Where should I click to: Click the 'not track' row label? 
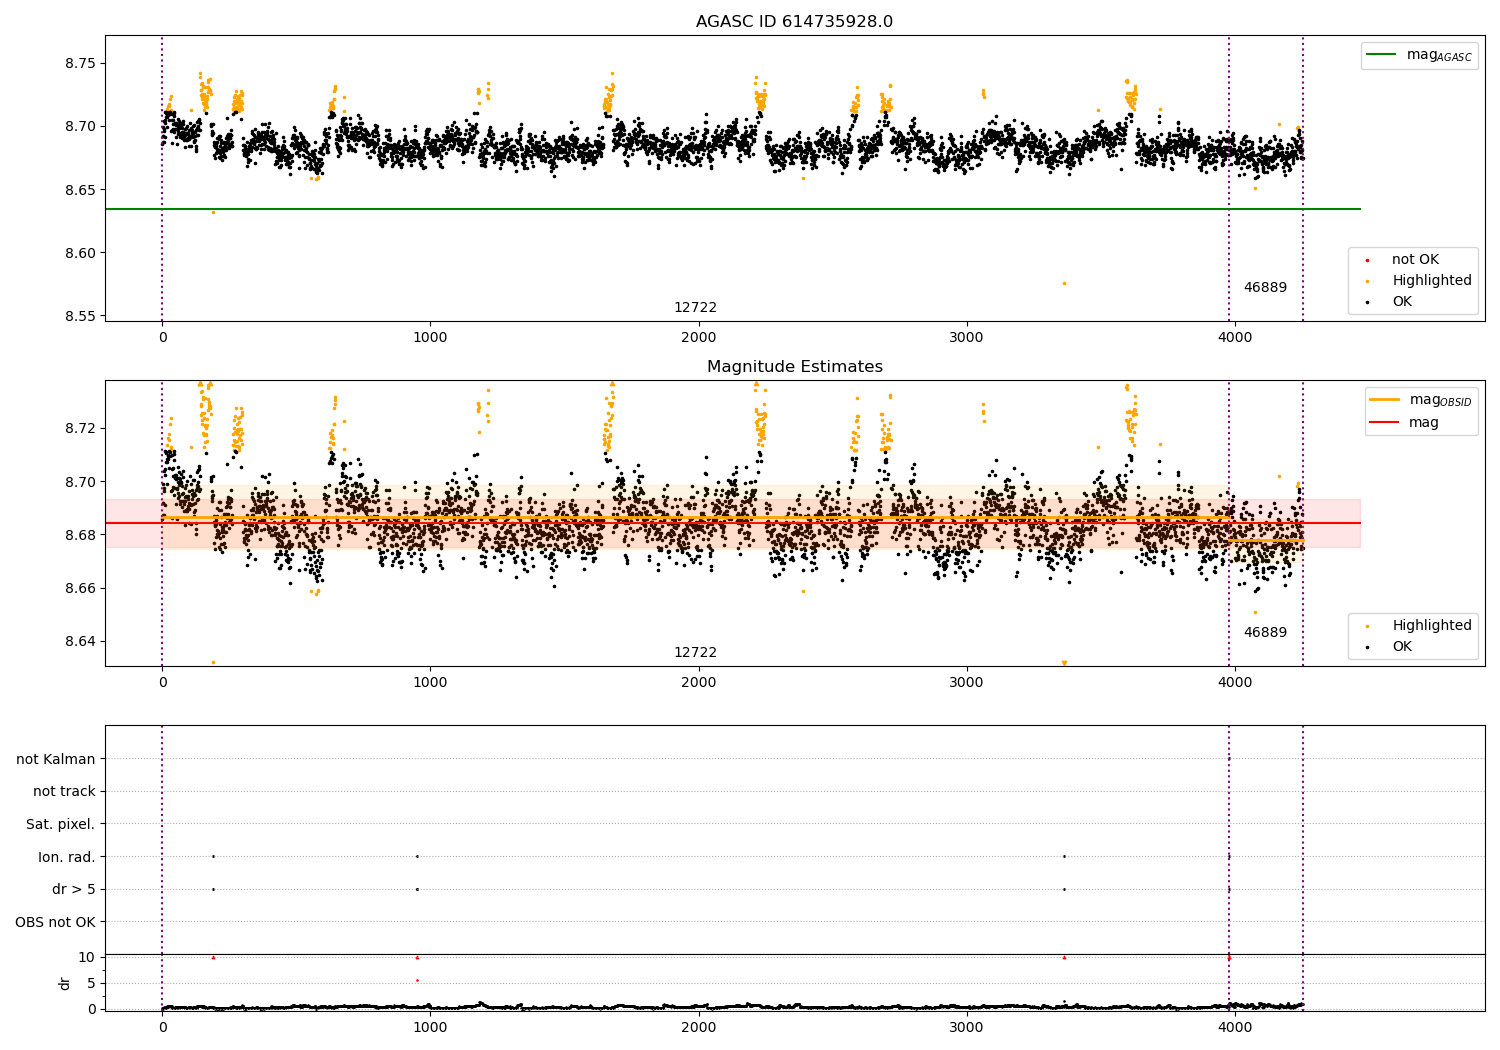[x=64, y=792]
